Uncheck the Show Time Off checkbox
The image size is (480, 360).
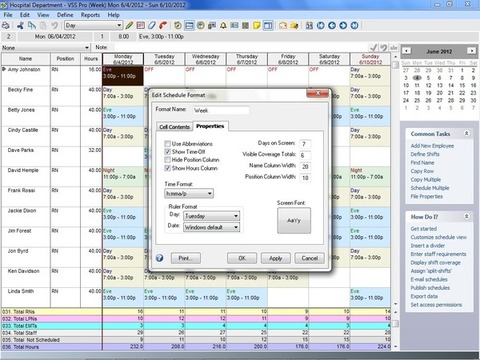tap(167, 152)
